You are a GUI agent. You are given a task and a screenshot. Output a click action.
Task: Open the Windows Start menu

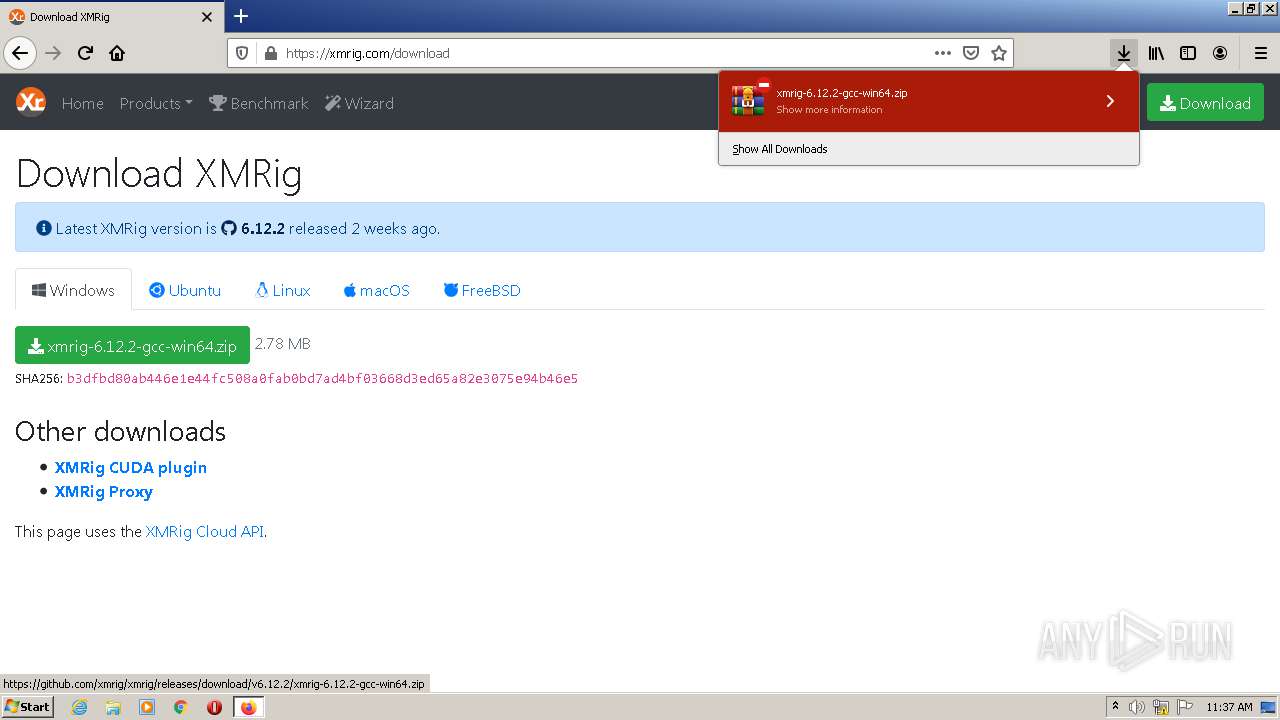(x=27, y=707)
